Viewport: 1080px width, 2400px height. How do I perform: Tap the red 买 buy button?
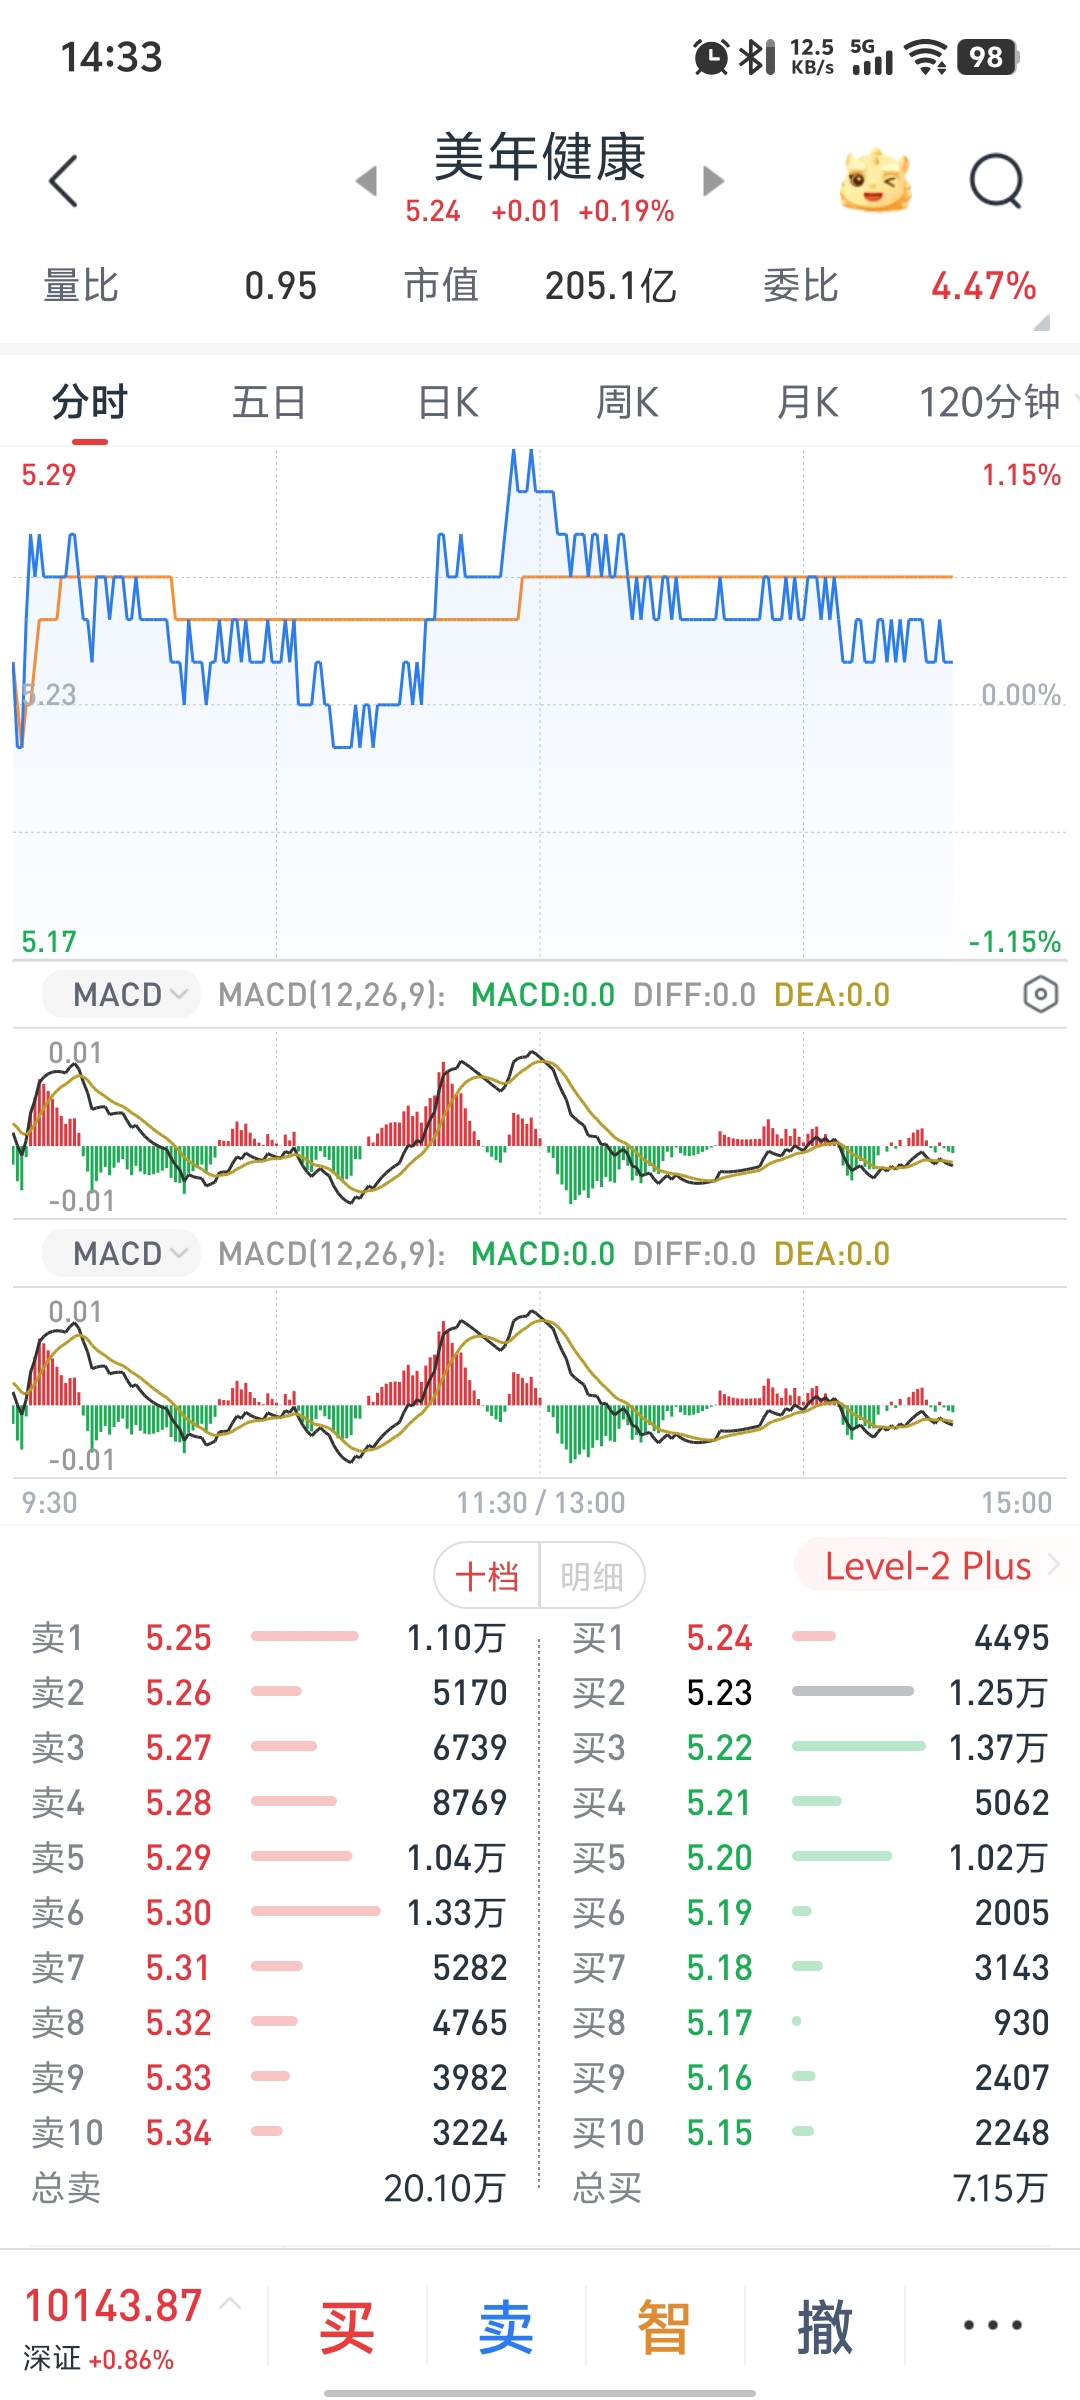point(347,2327)
